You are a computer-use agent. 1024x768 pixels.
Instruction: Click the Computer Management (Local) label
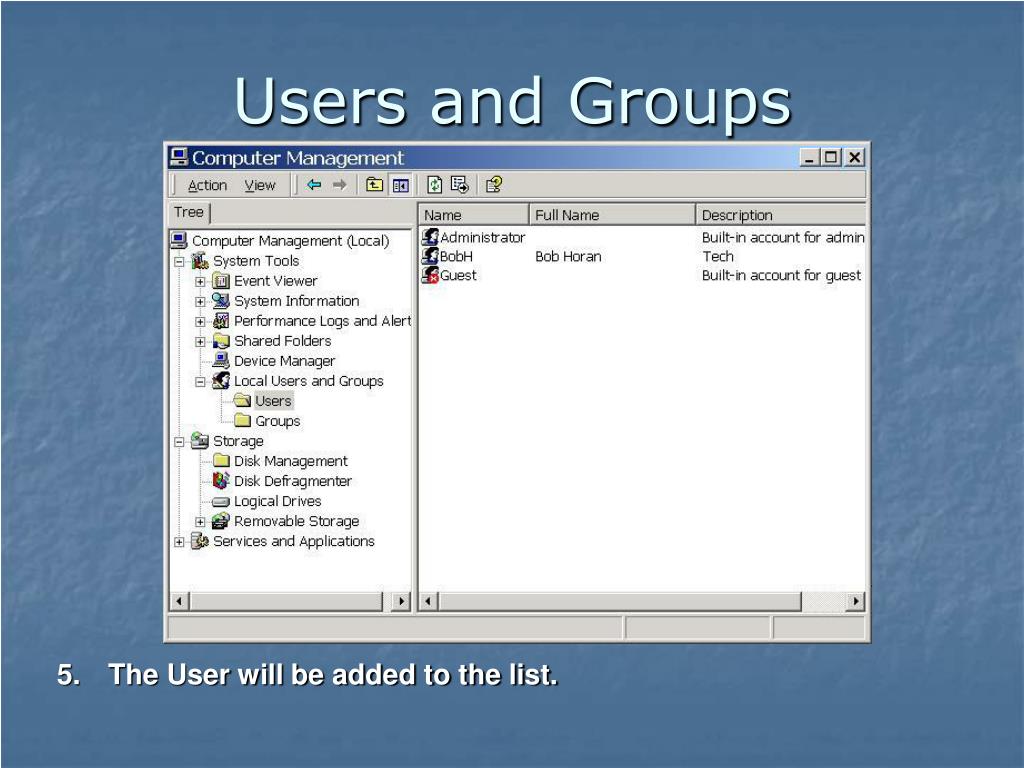291,241
